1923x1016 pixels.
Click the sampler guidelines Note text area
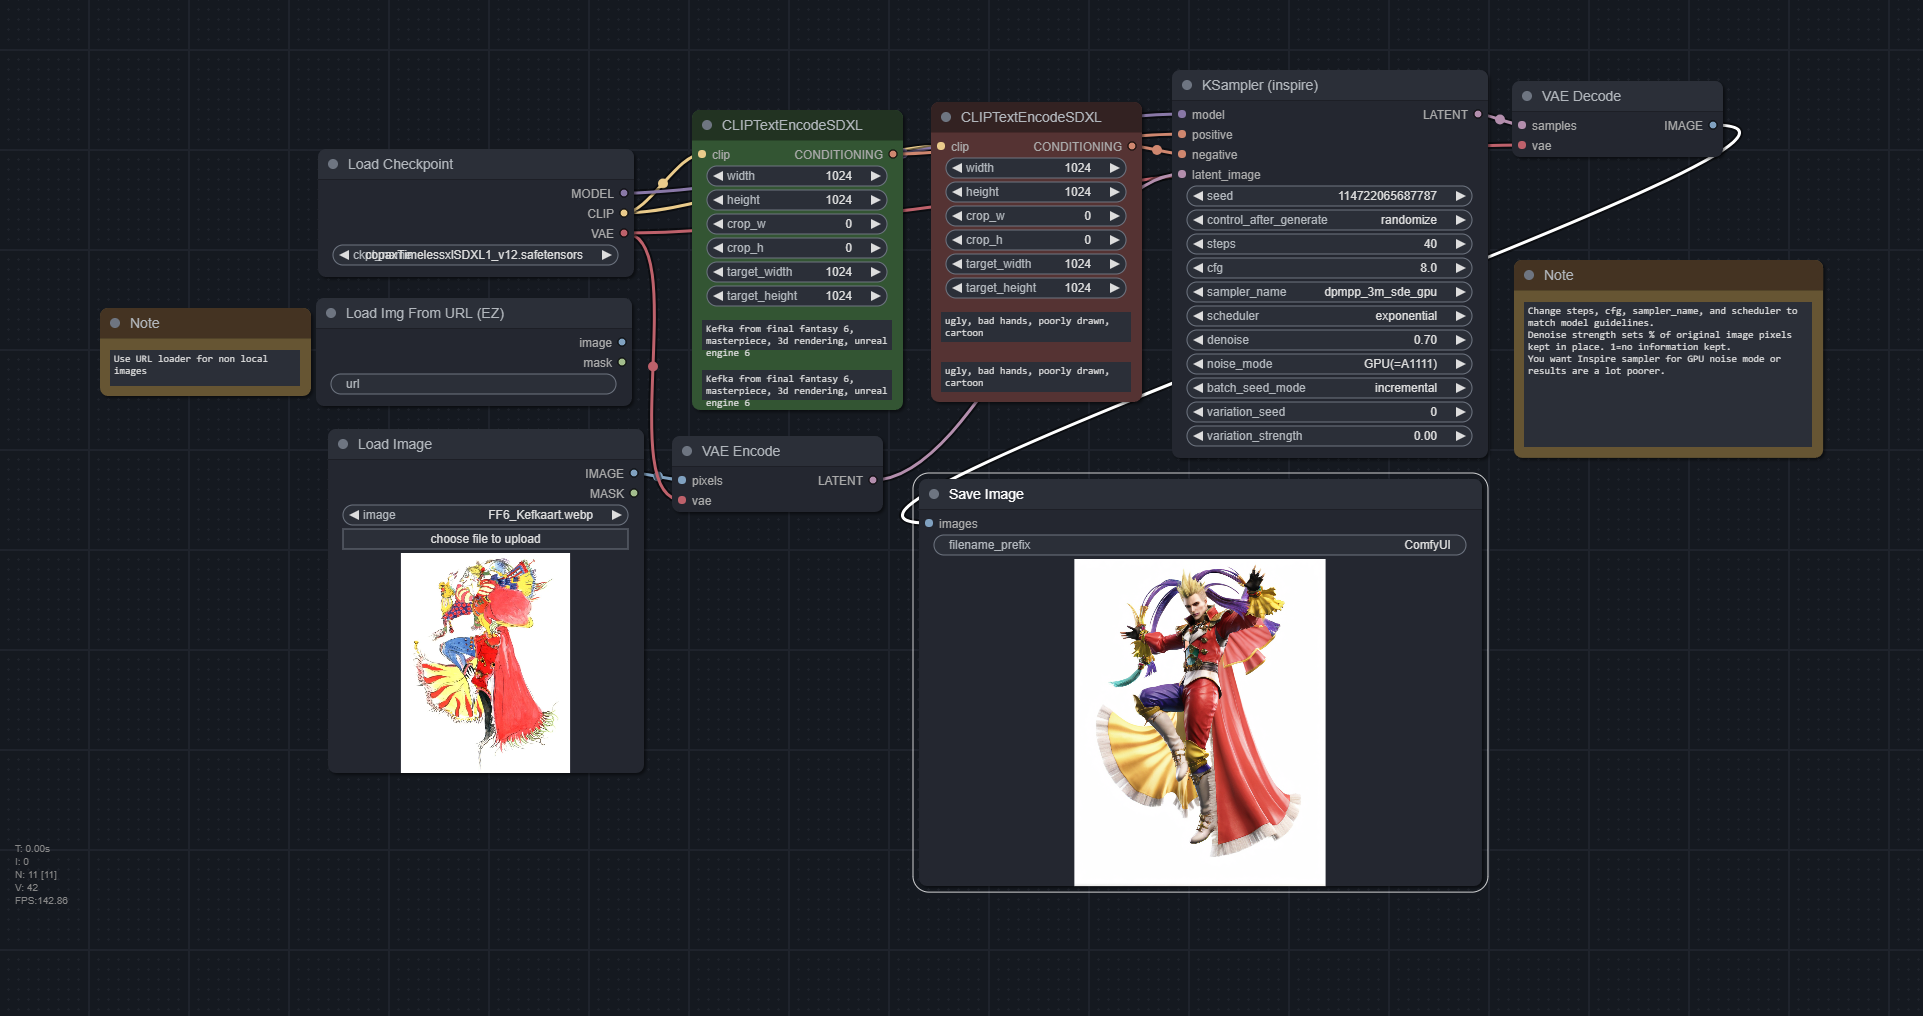point(1668,373)
